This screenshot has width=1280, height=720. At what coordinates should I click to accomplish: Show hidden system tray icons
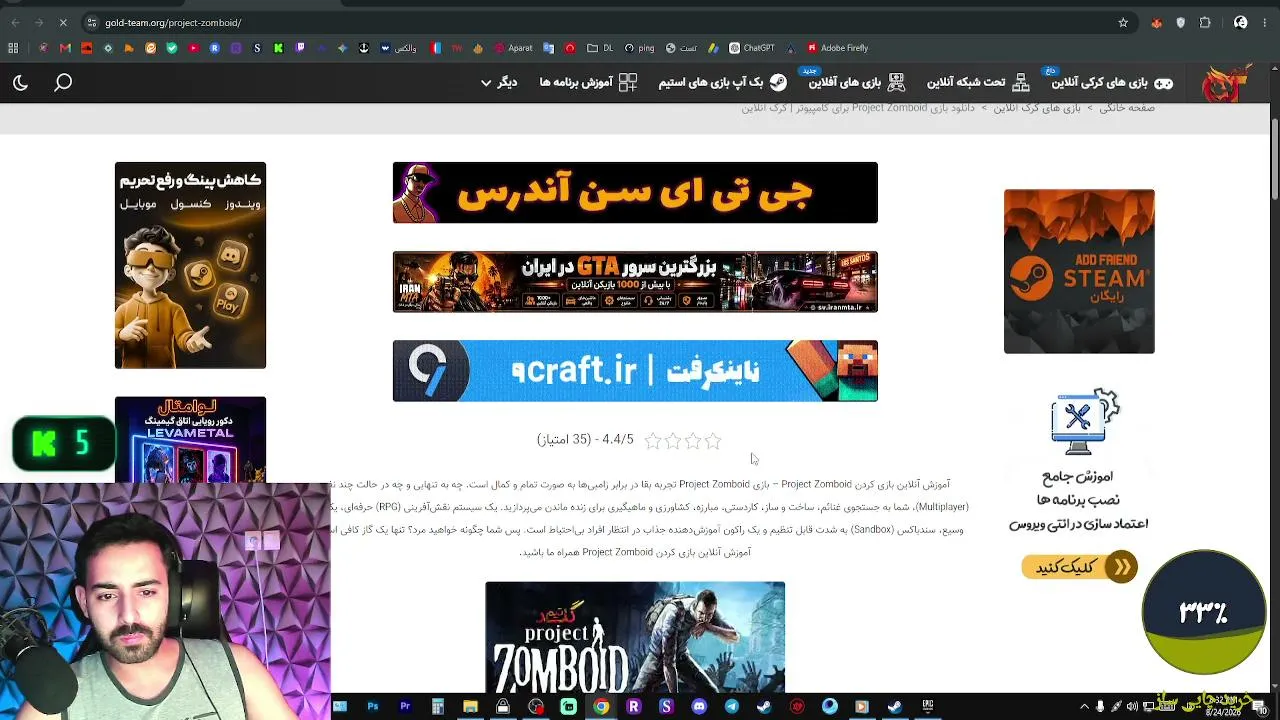pyautogui.click(x=1084, y=707)
